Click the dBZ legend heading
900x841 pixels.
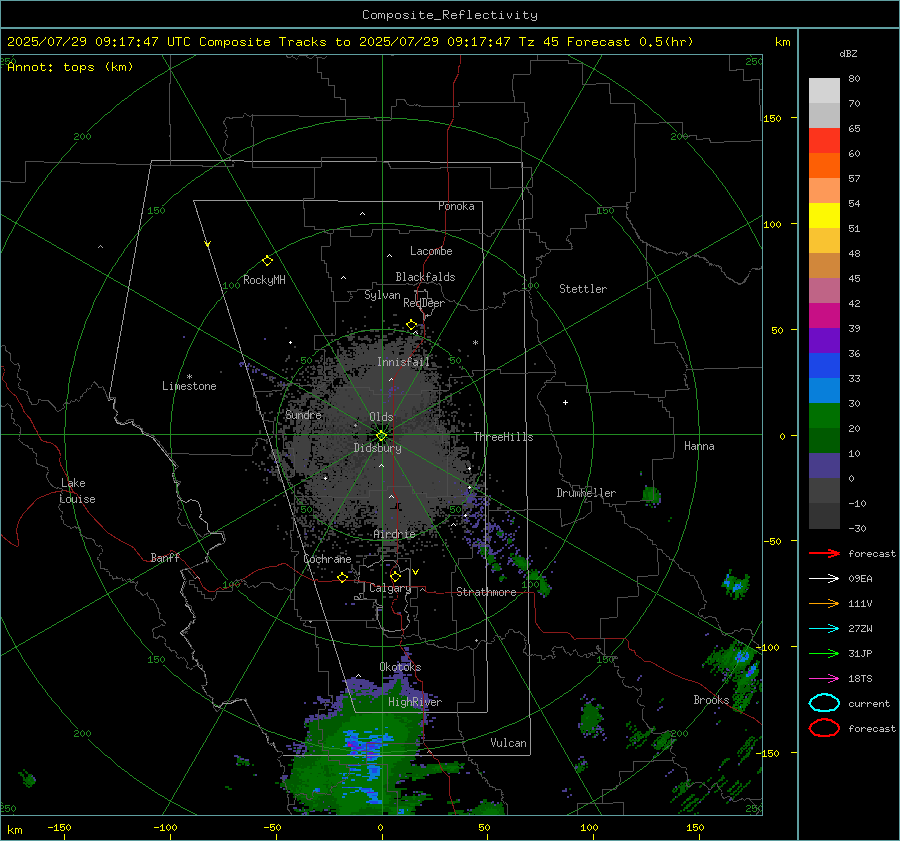(848, 53)
